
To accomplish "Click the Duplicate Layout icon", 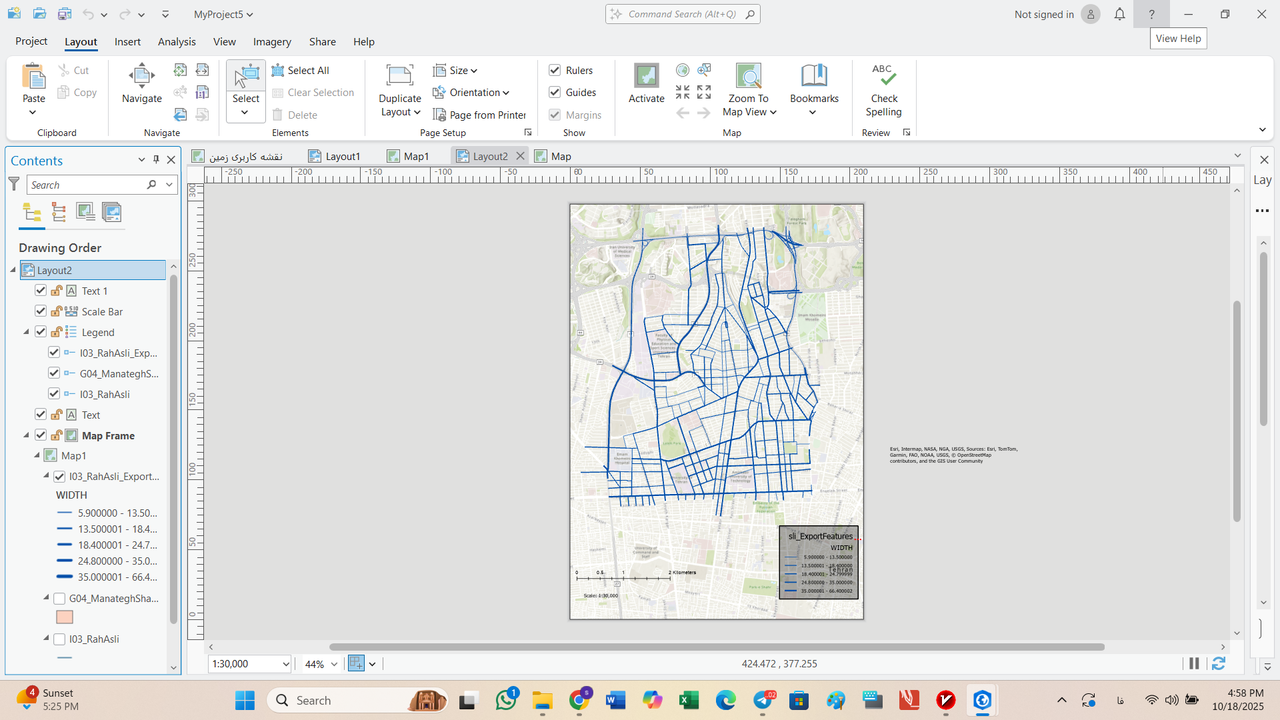I will (x=400, y=77).
